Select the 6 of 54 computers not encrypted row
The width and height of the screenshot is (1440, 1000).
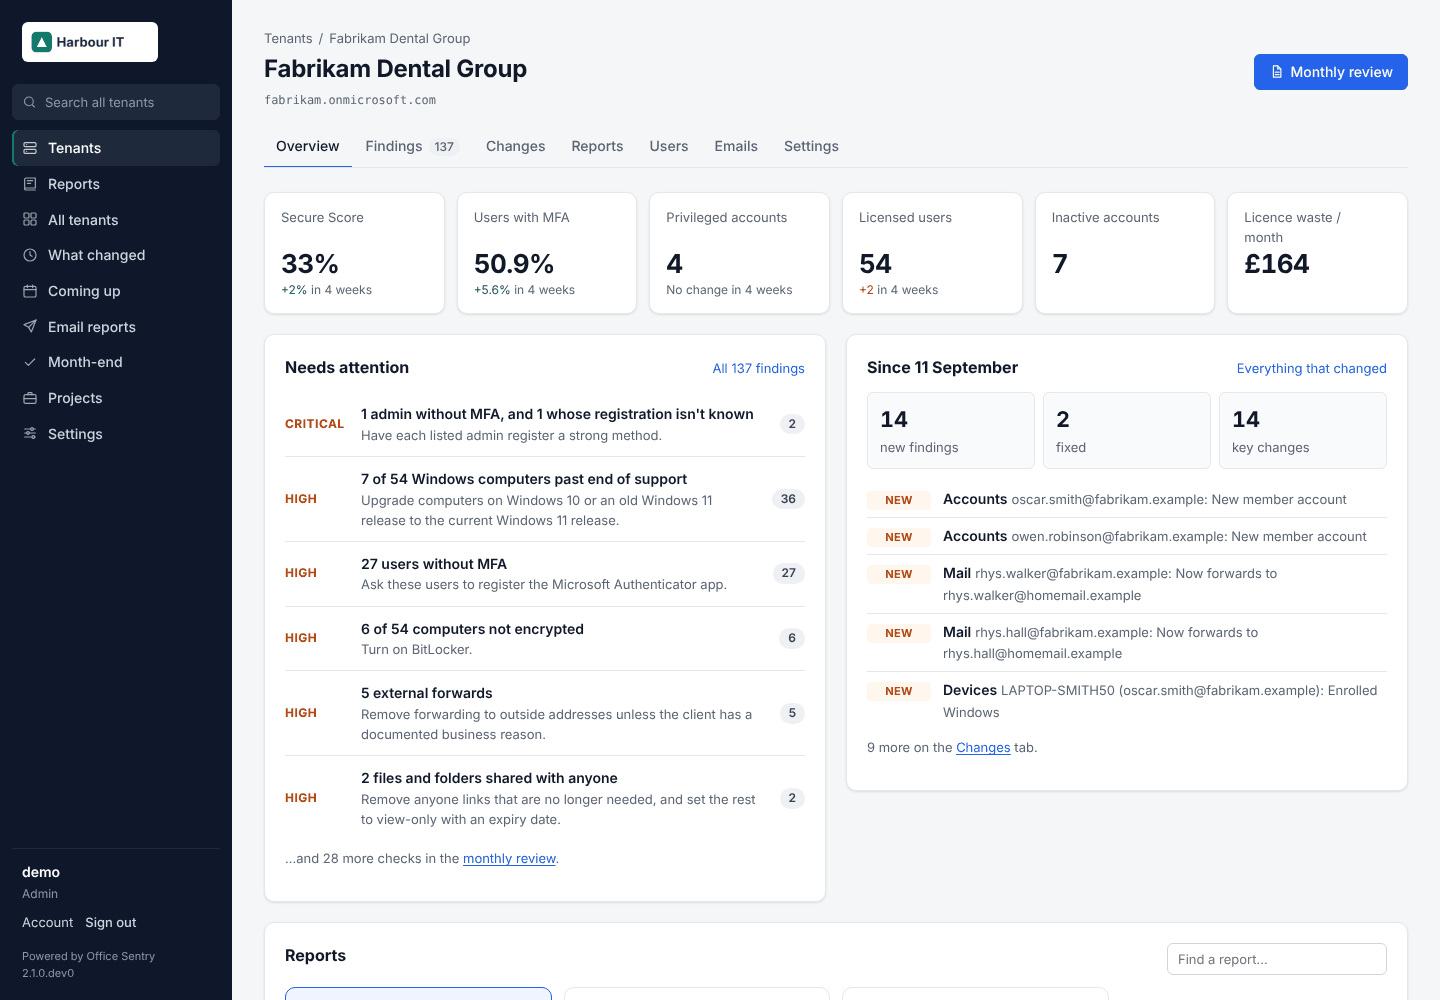tap(545, 639)
